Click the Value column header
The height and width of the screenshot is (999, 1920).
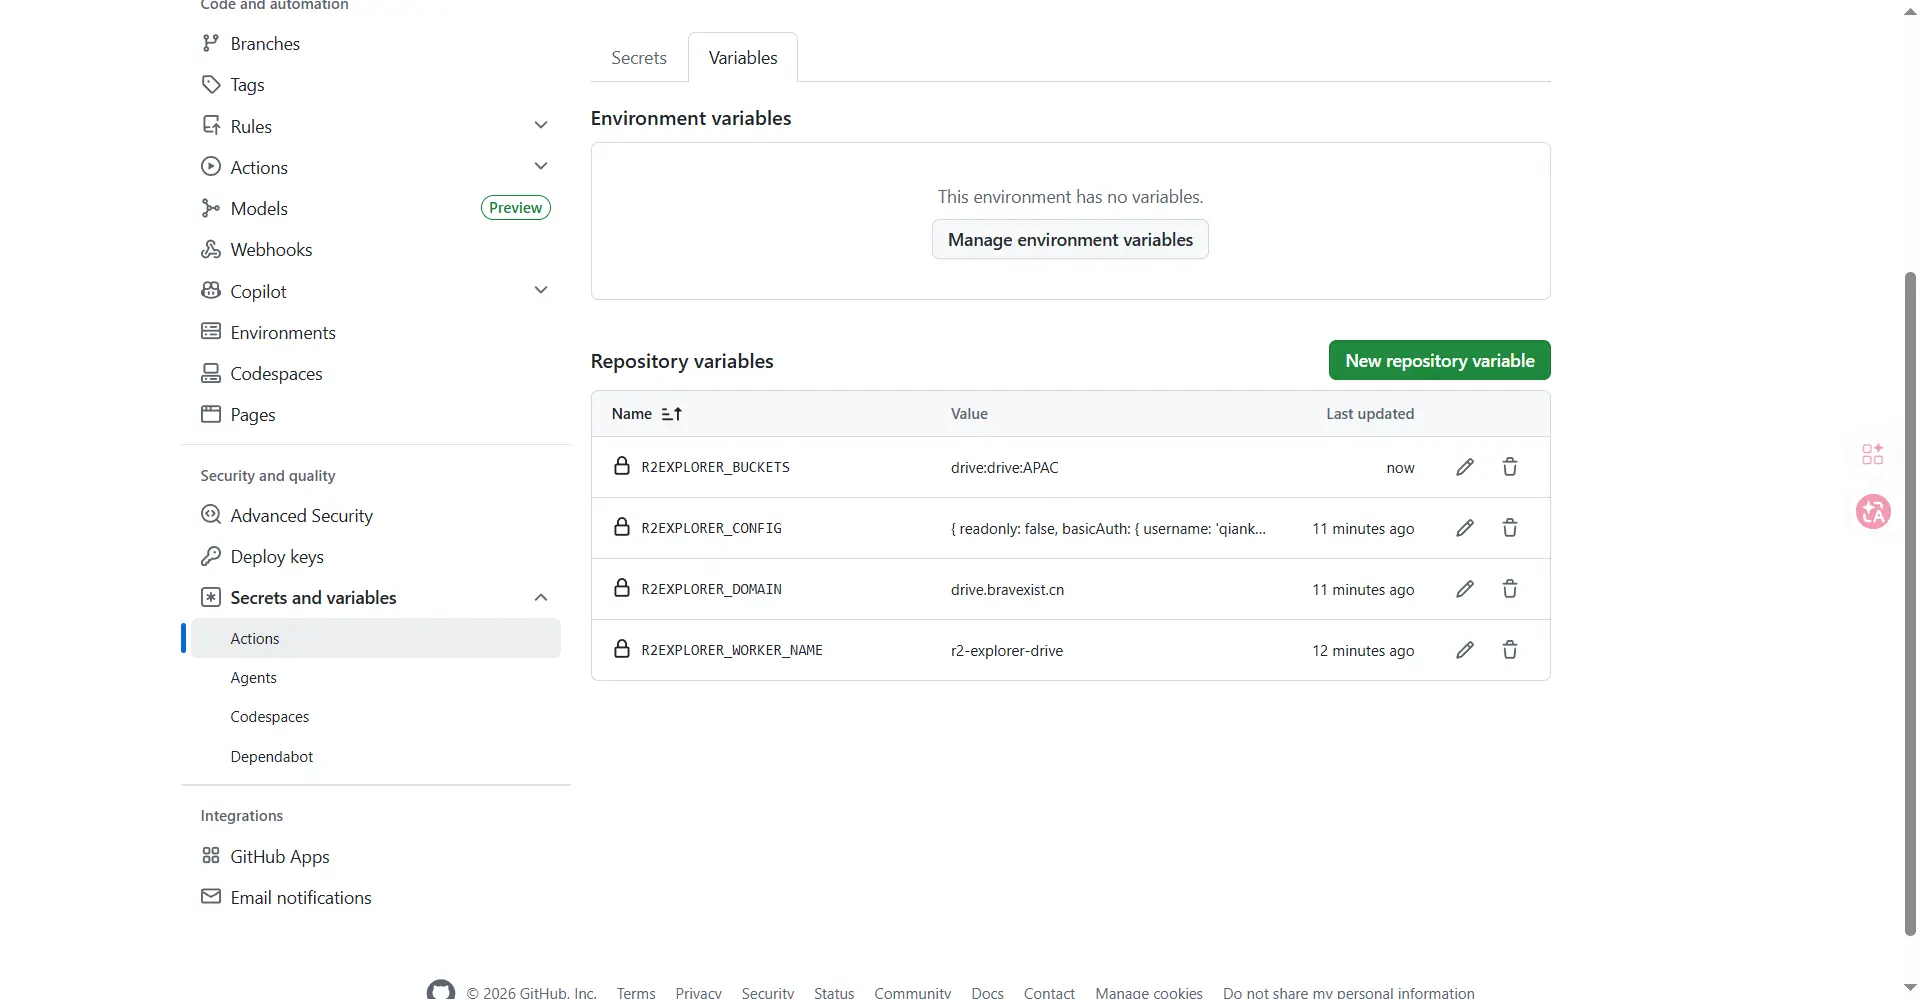(x=969, y=414)
